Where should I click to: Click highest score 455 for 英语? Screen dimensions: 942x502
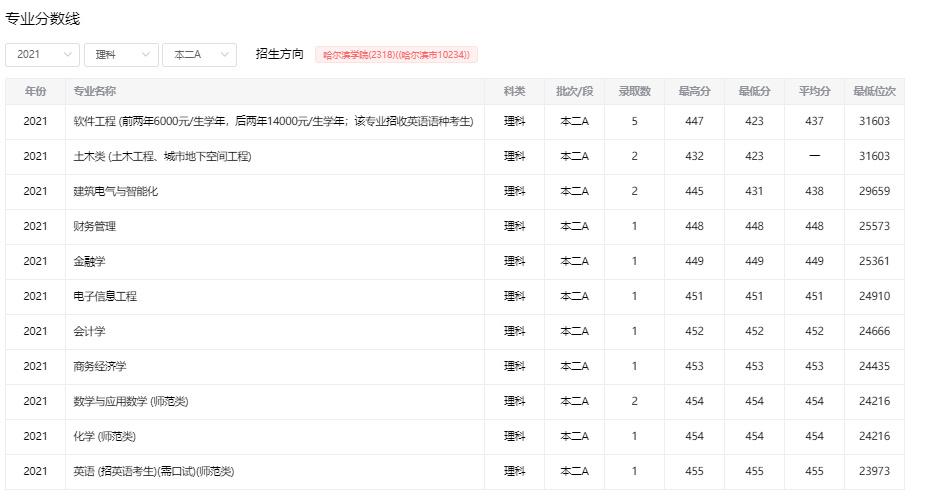click(x=694, y=471)
